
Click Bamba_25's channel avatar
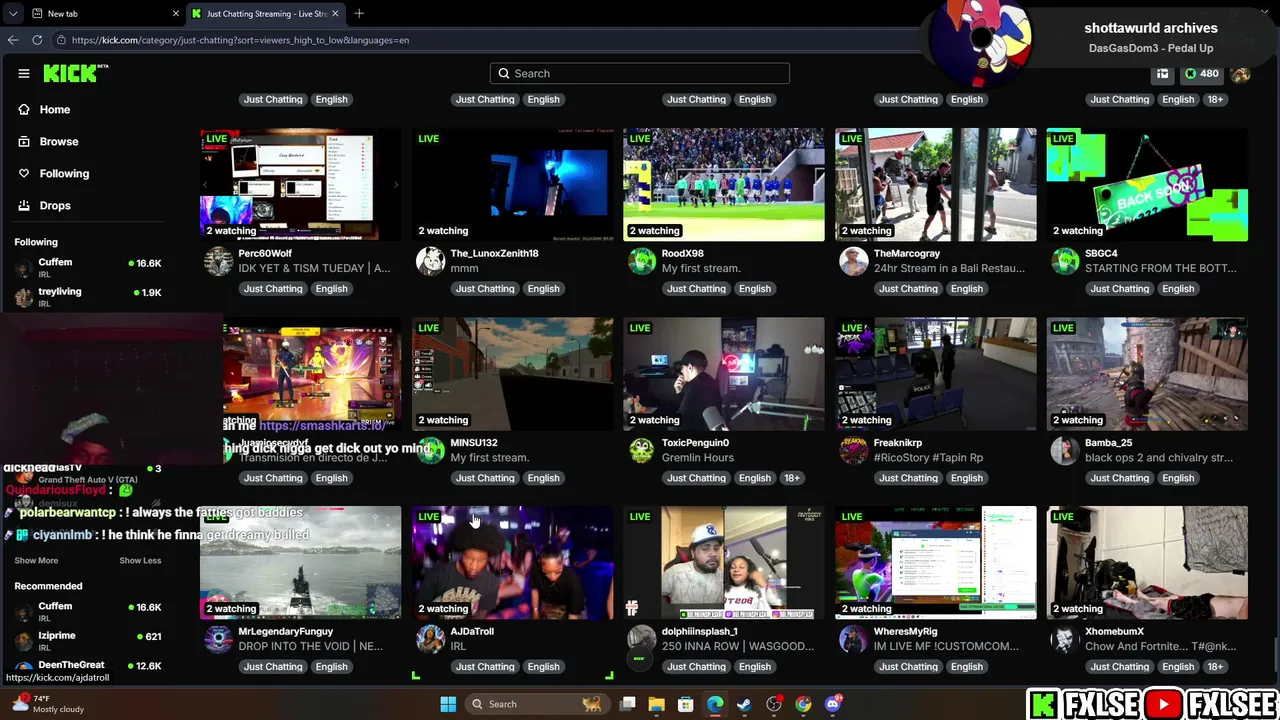1065,450
